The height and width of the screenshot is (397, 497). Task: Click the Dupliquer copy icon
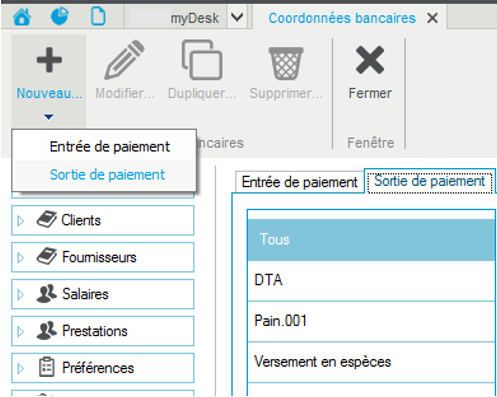(202, 60)
